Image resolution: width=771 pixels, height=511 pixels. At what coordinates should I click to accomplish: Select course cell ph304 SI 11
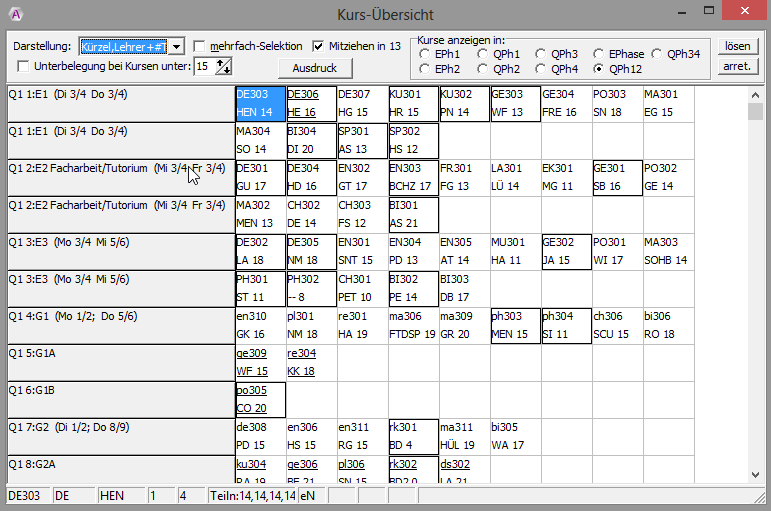[x=566, y=326]
